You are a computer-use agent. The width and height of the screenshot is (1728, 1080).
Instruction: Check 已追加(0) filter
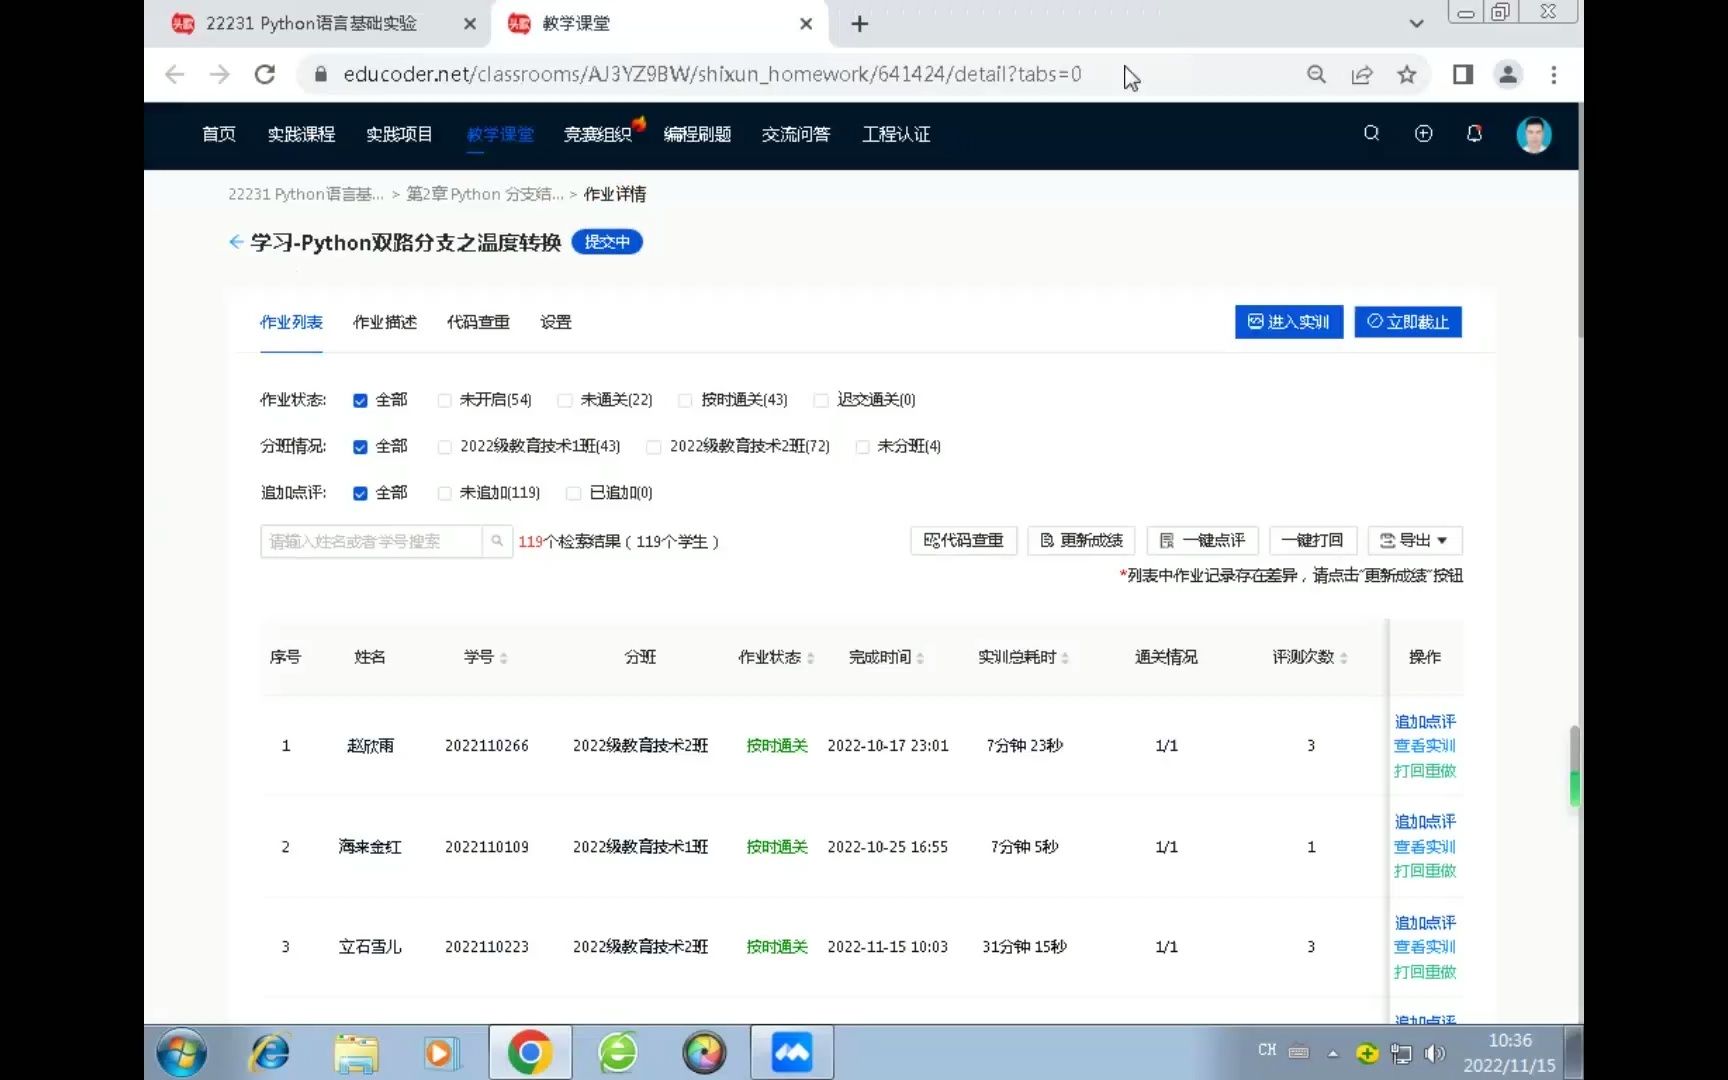[574, 493]
